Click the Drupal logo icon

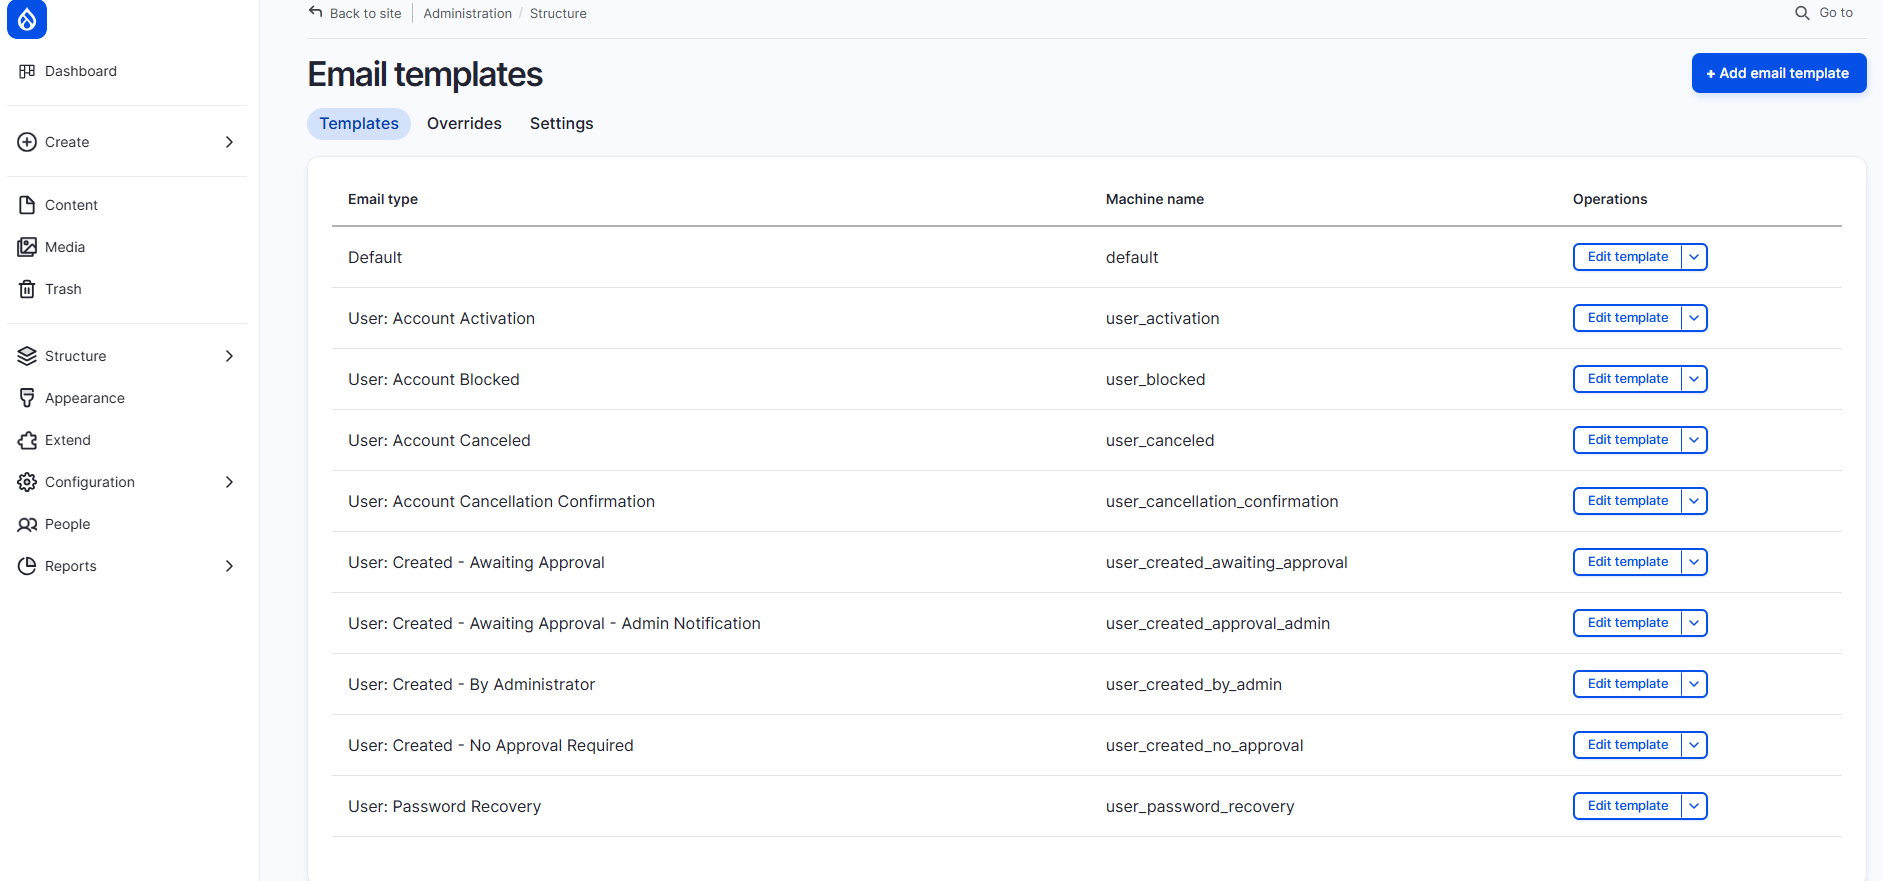pos(27,19)
